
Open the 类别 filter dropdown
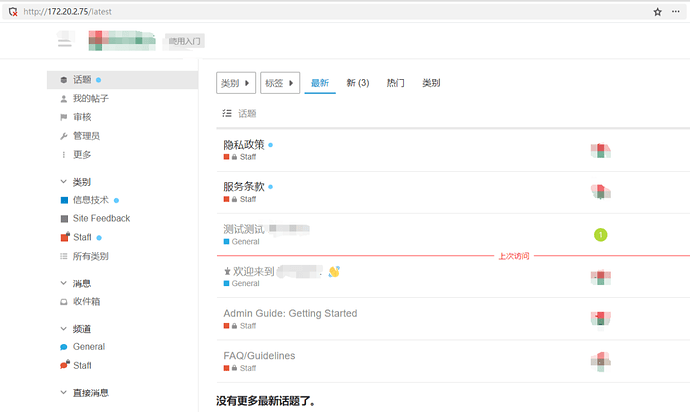point(236,83)
